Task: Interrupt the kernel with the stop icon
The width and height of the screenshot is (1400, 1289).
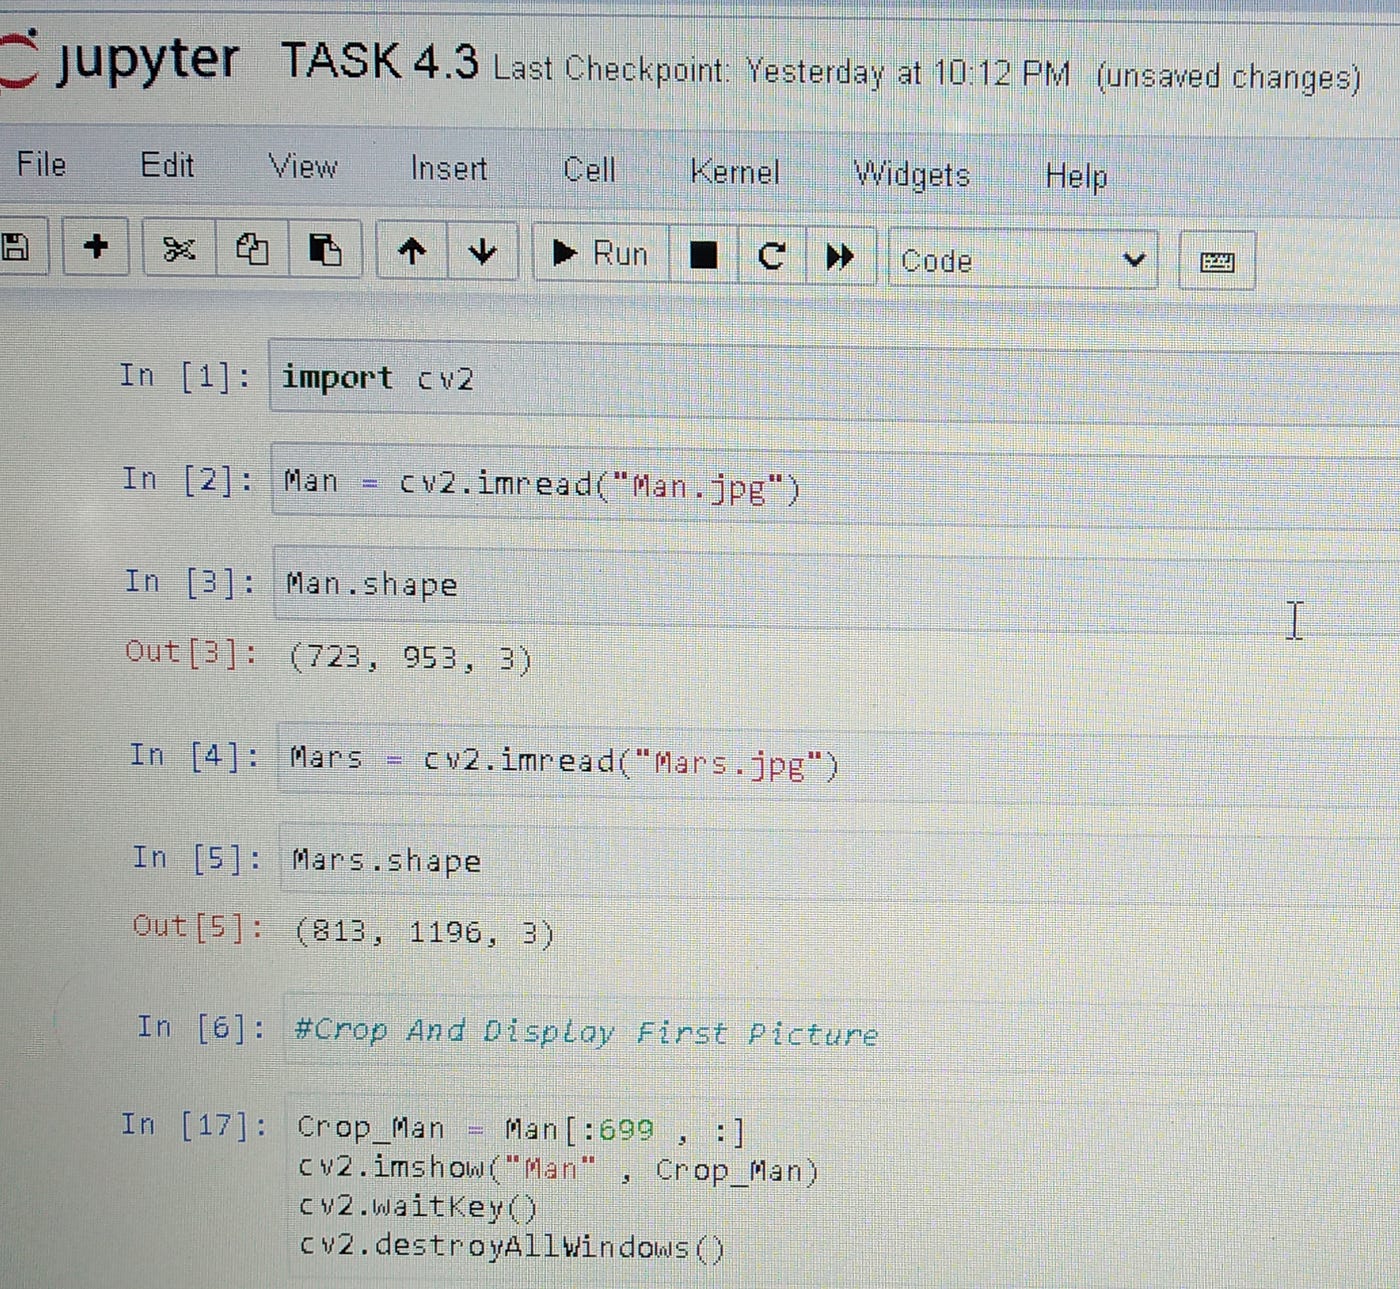Action: click(703, 256)
